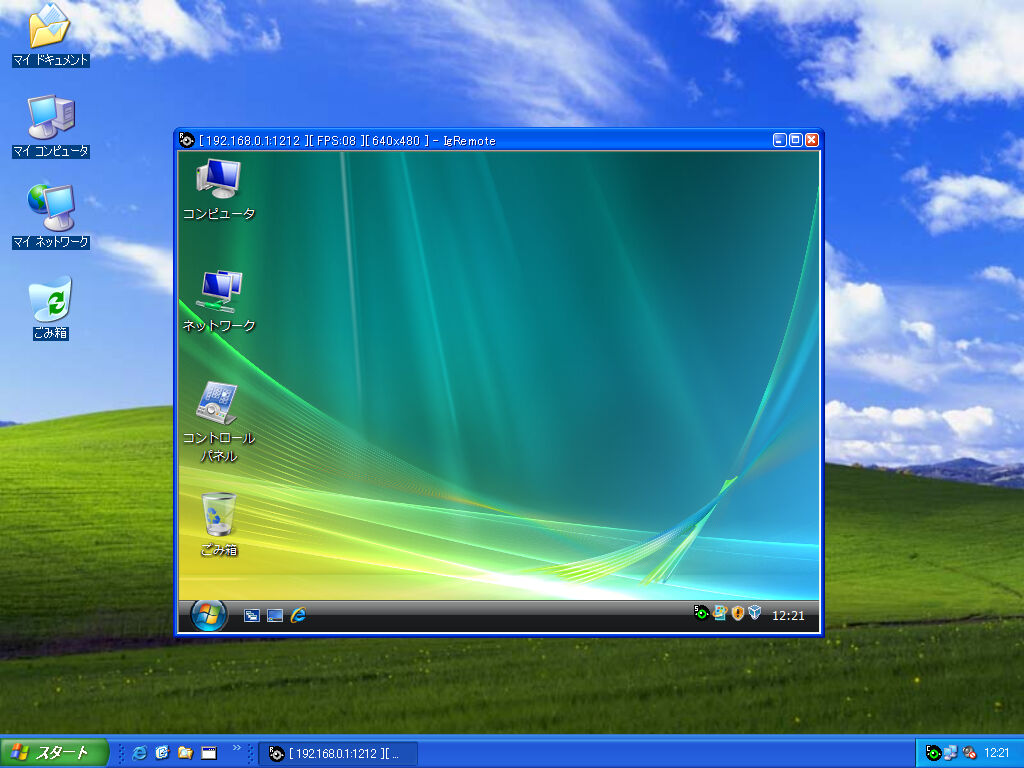Click Show desktop icon in remote Vista taskbar

pos(275,615)
